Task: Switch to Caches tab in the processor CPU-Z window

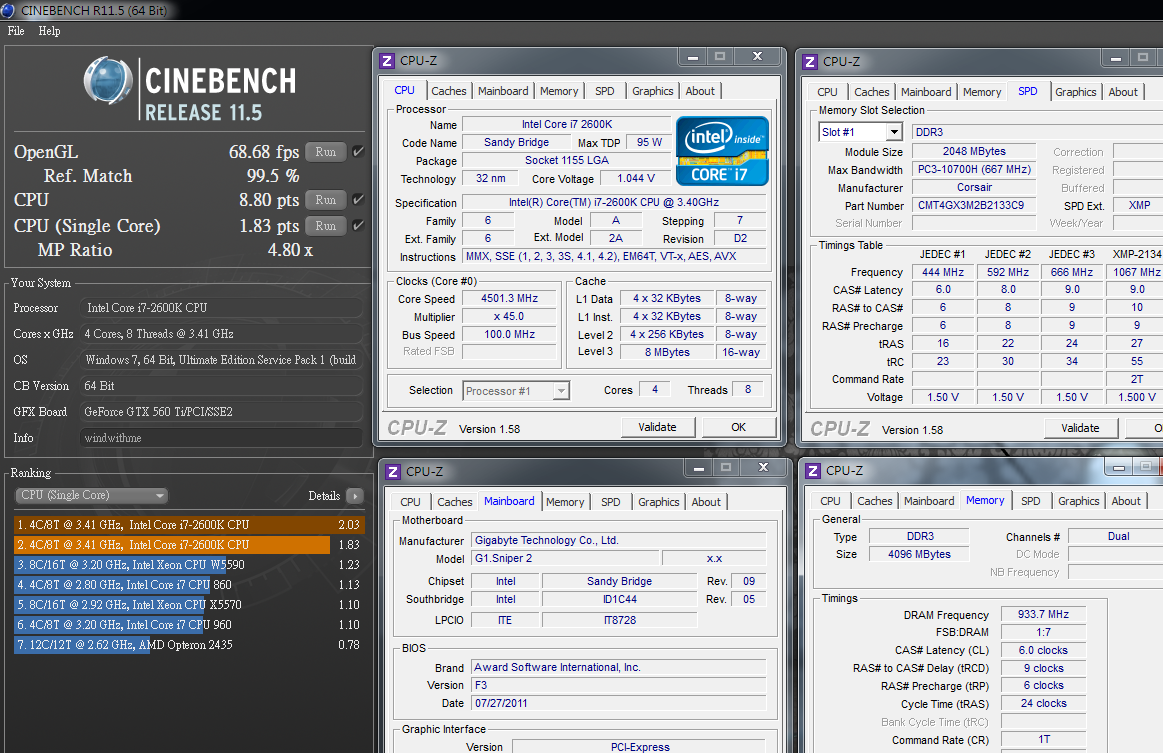Action: pos(448,91)
